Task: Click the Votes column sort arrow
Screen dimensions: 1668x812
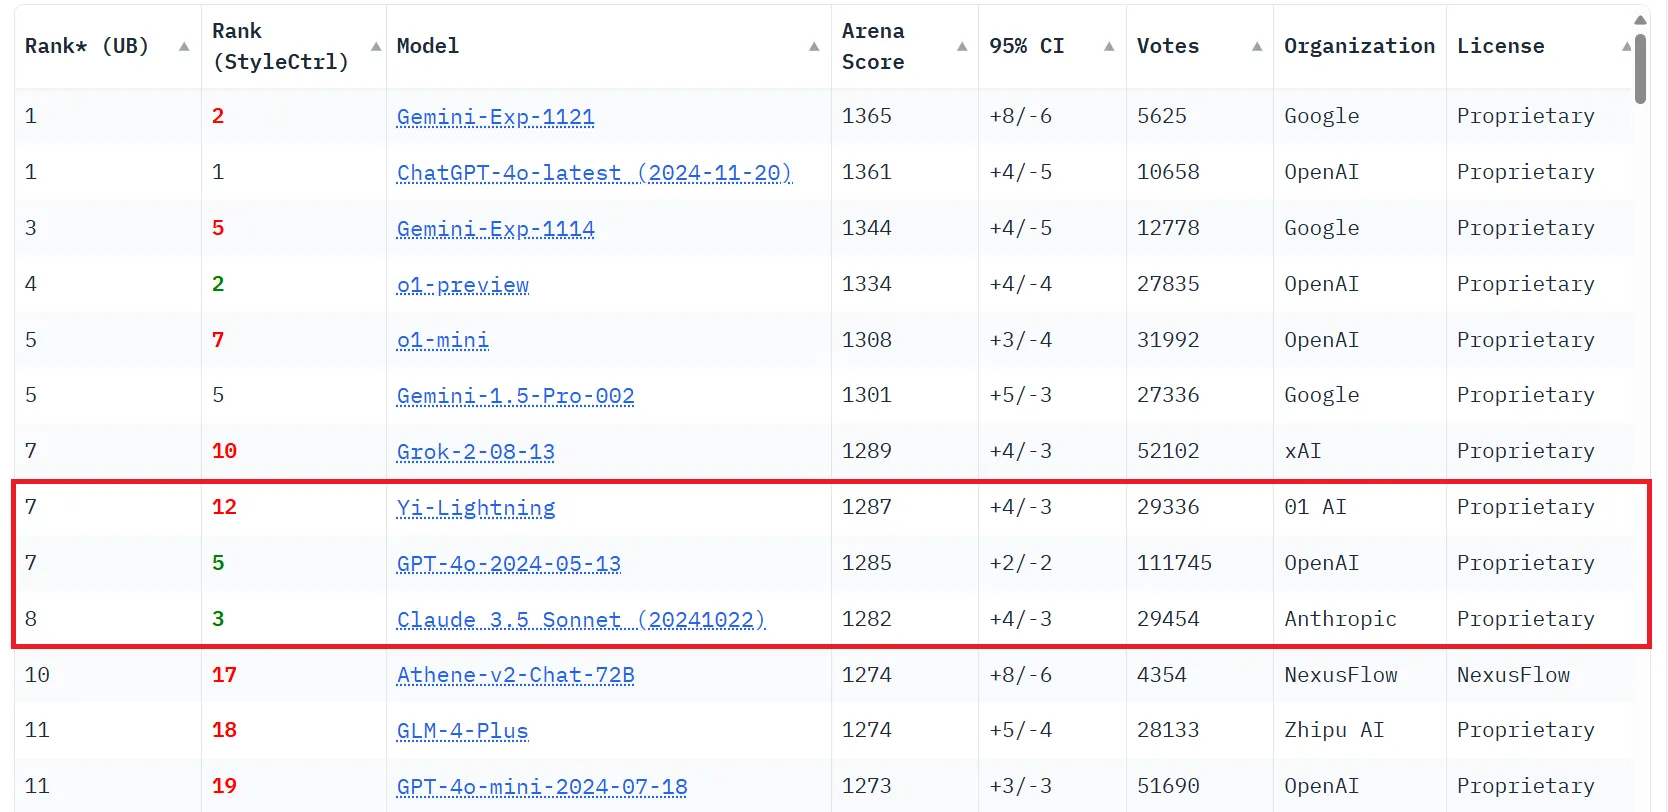Action: click(1257, 47)
